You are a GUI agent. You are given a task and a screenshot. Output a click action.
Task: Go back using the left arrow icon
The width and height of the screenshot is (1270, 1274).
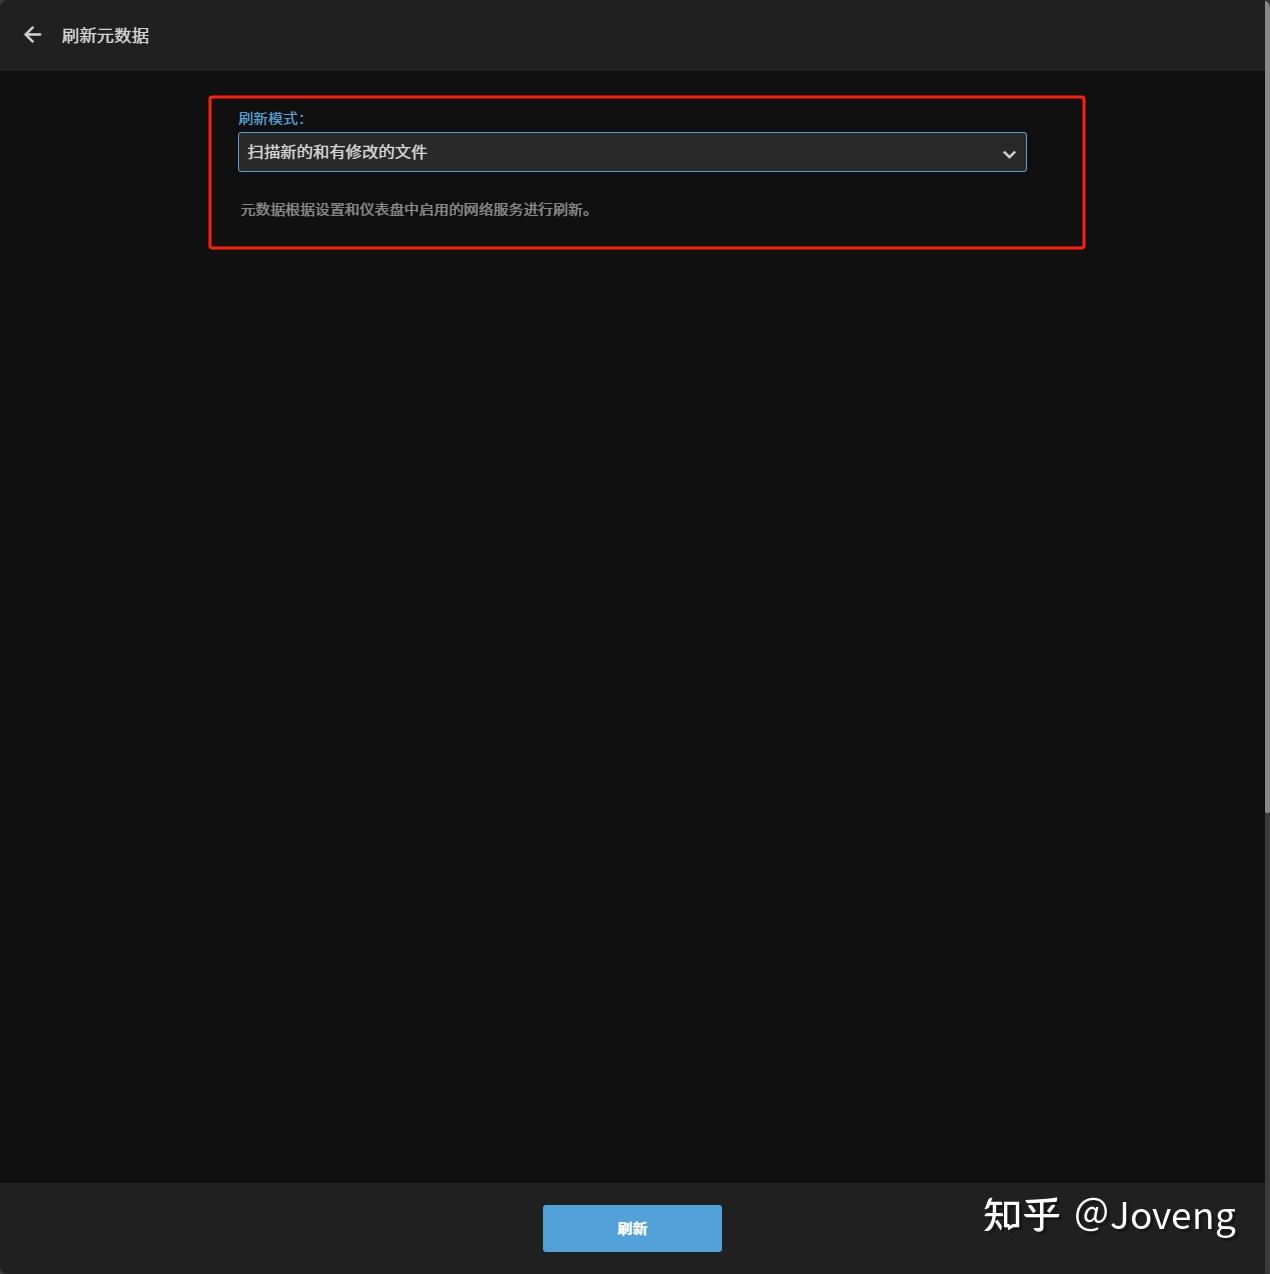[33, 35]
